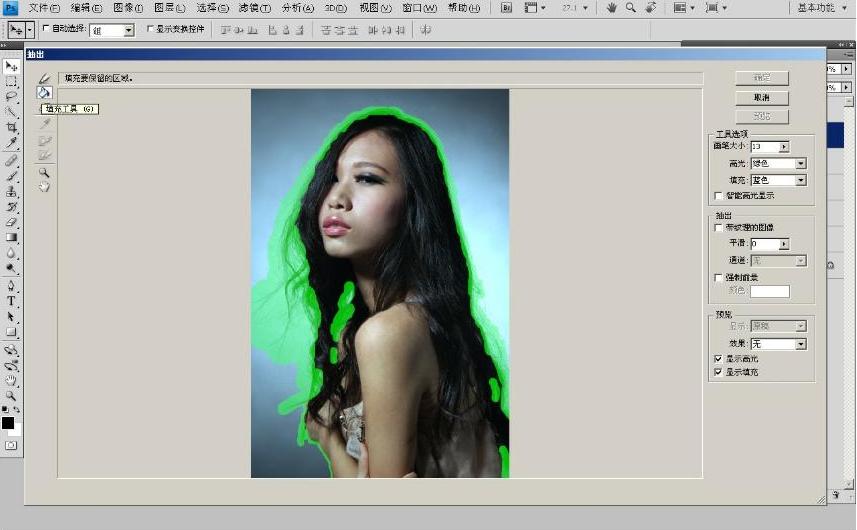This screenshot has height=530, width=857.
Task: Enable the 智能高光显示 checkbox
Action: point(718,196)
